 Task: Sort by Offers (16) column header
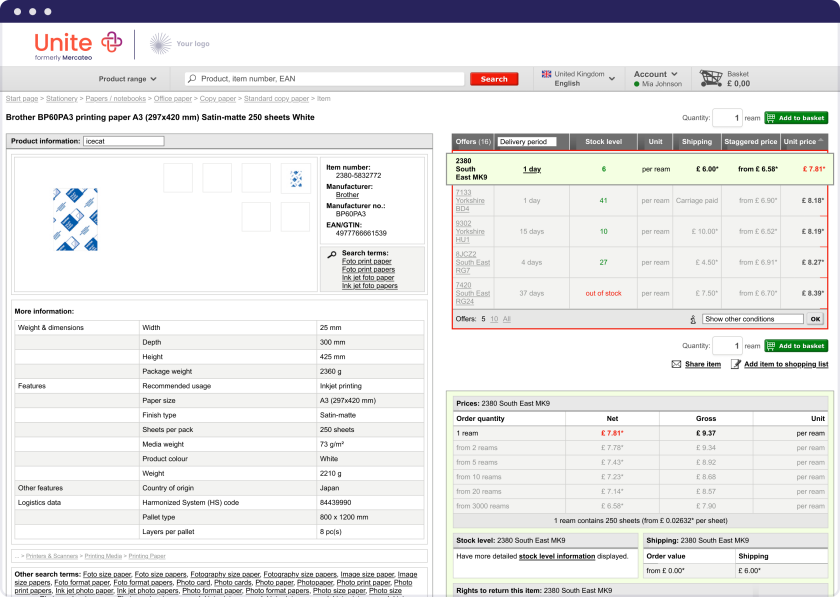click(473, 141)
